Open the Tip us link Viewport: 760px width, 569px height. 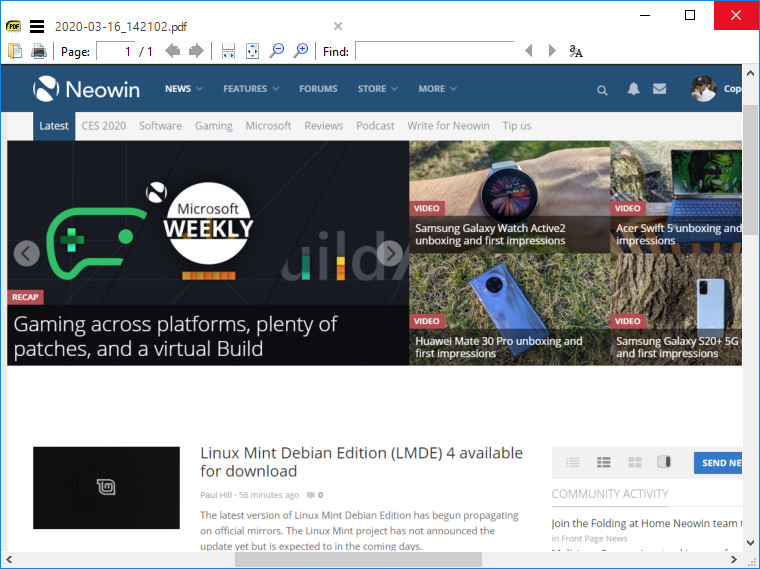point(517,126)
